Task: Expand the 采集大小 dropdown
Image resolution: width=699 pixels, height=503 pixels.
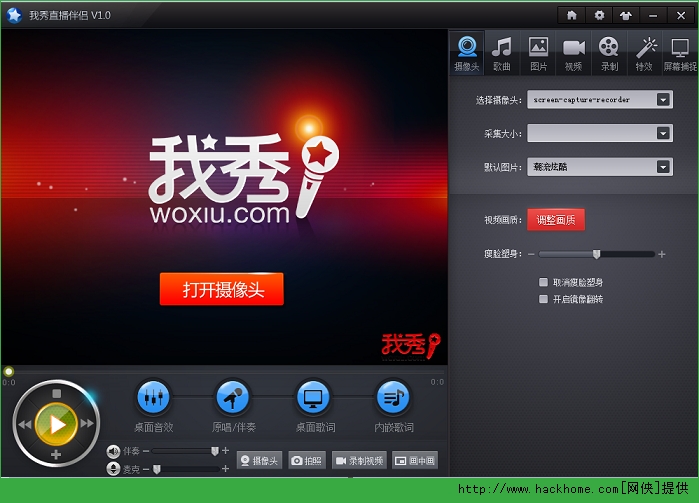Action: (663, 133)
